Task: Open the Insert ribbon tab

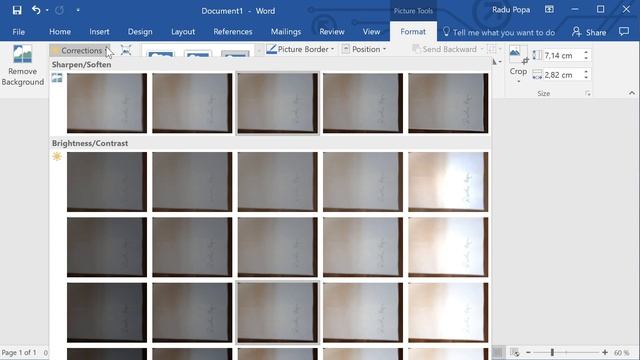Action: click(99, 32)
